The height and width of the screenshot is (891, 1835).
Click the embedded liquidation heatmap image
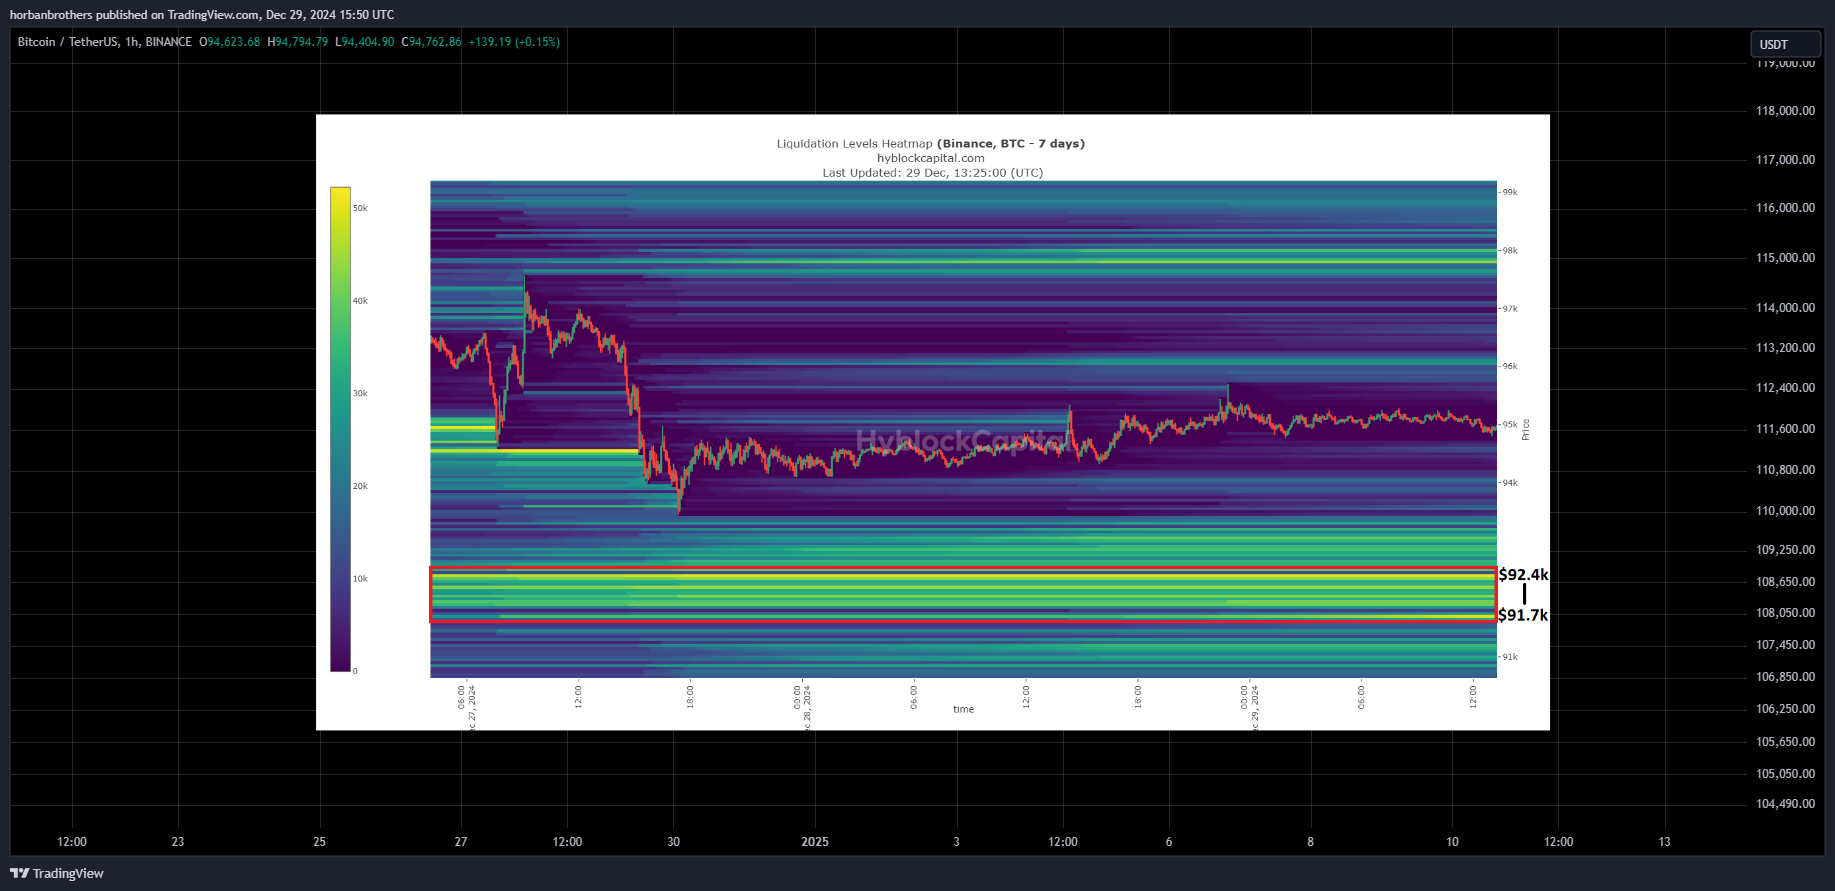click(932, 422)
